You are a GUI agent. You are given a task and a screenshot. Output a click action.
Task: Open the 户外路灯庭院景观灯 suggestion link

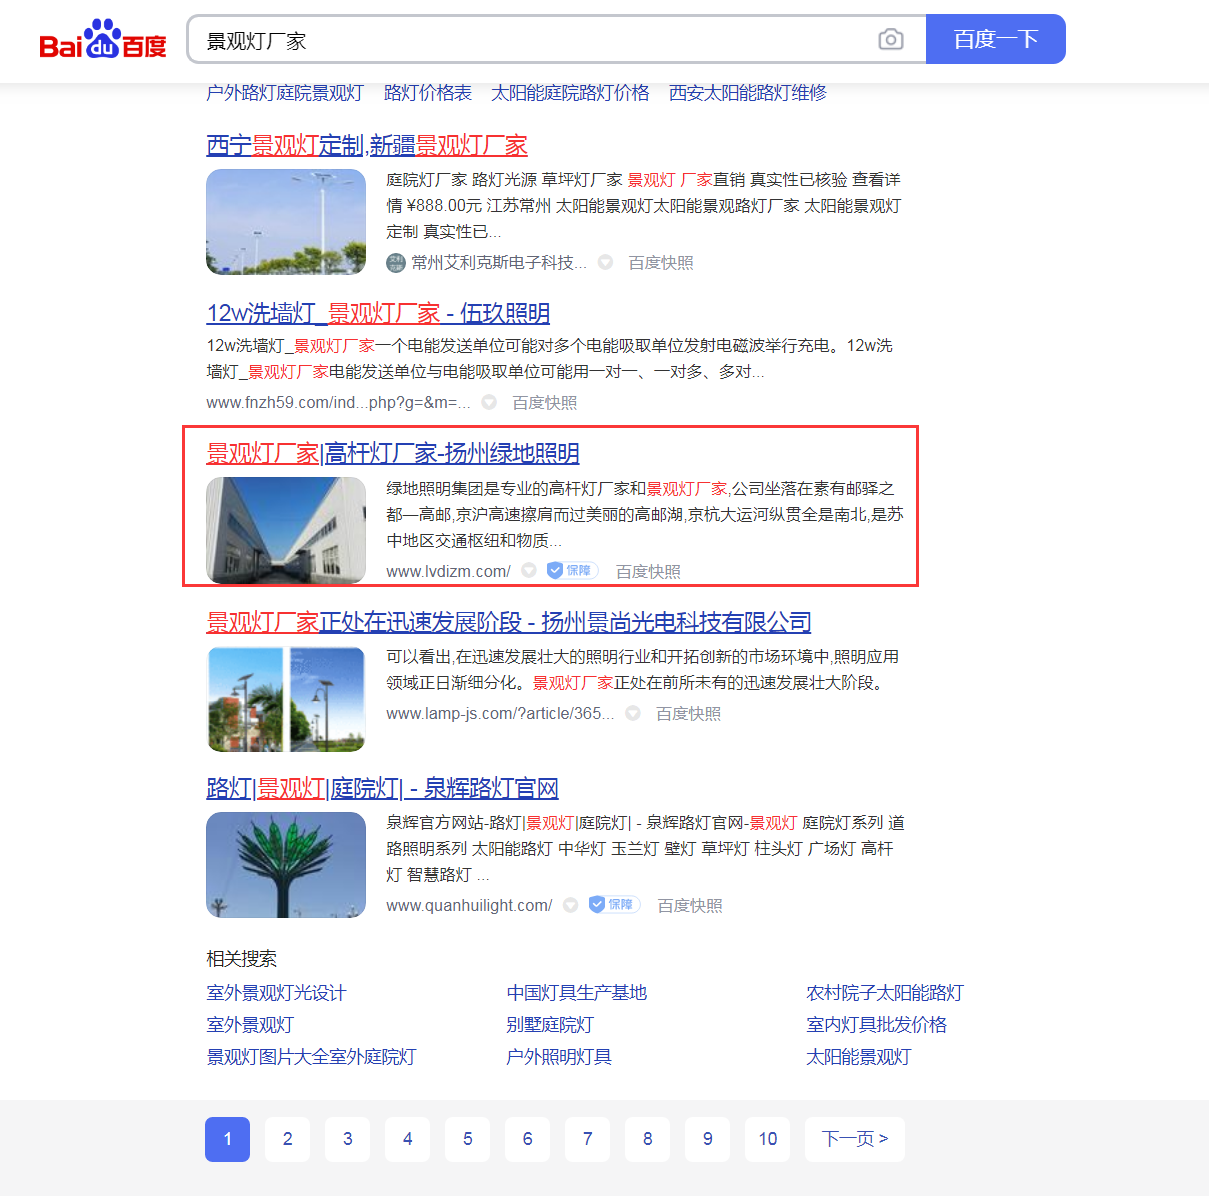[285, 93]
